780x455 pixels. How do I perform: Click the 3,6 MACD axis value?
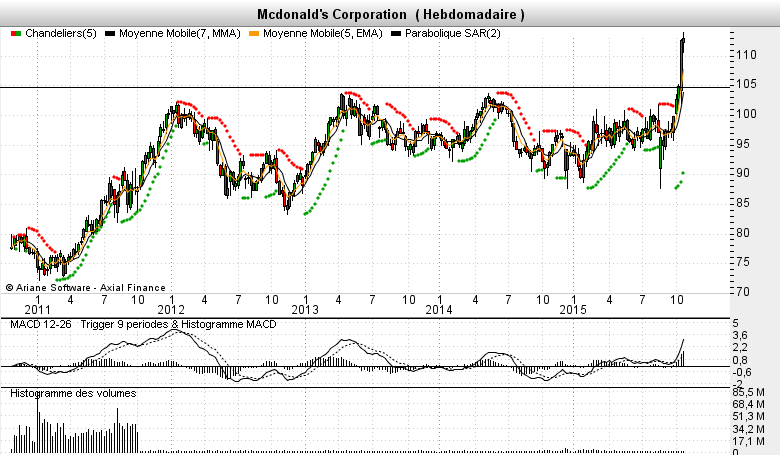740,335
